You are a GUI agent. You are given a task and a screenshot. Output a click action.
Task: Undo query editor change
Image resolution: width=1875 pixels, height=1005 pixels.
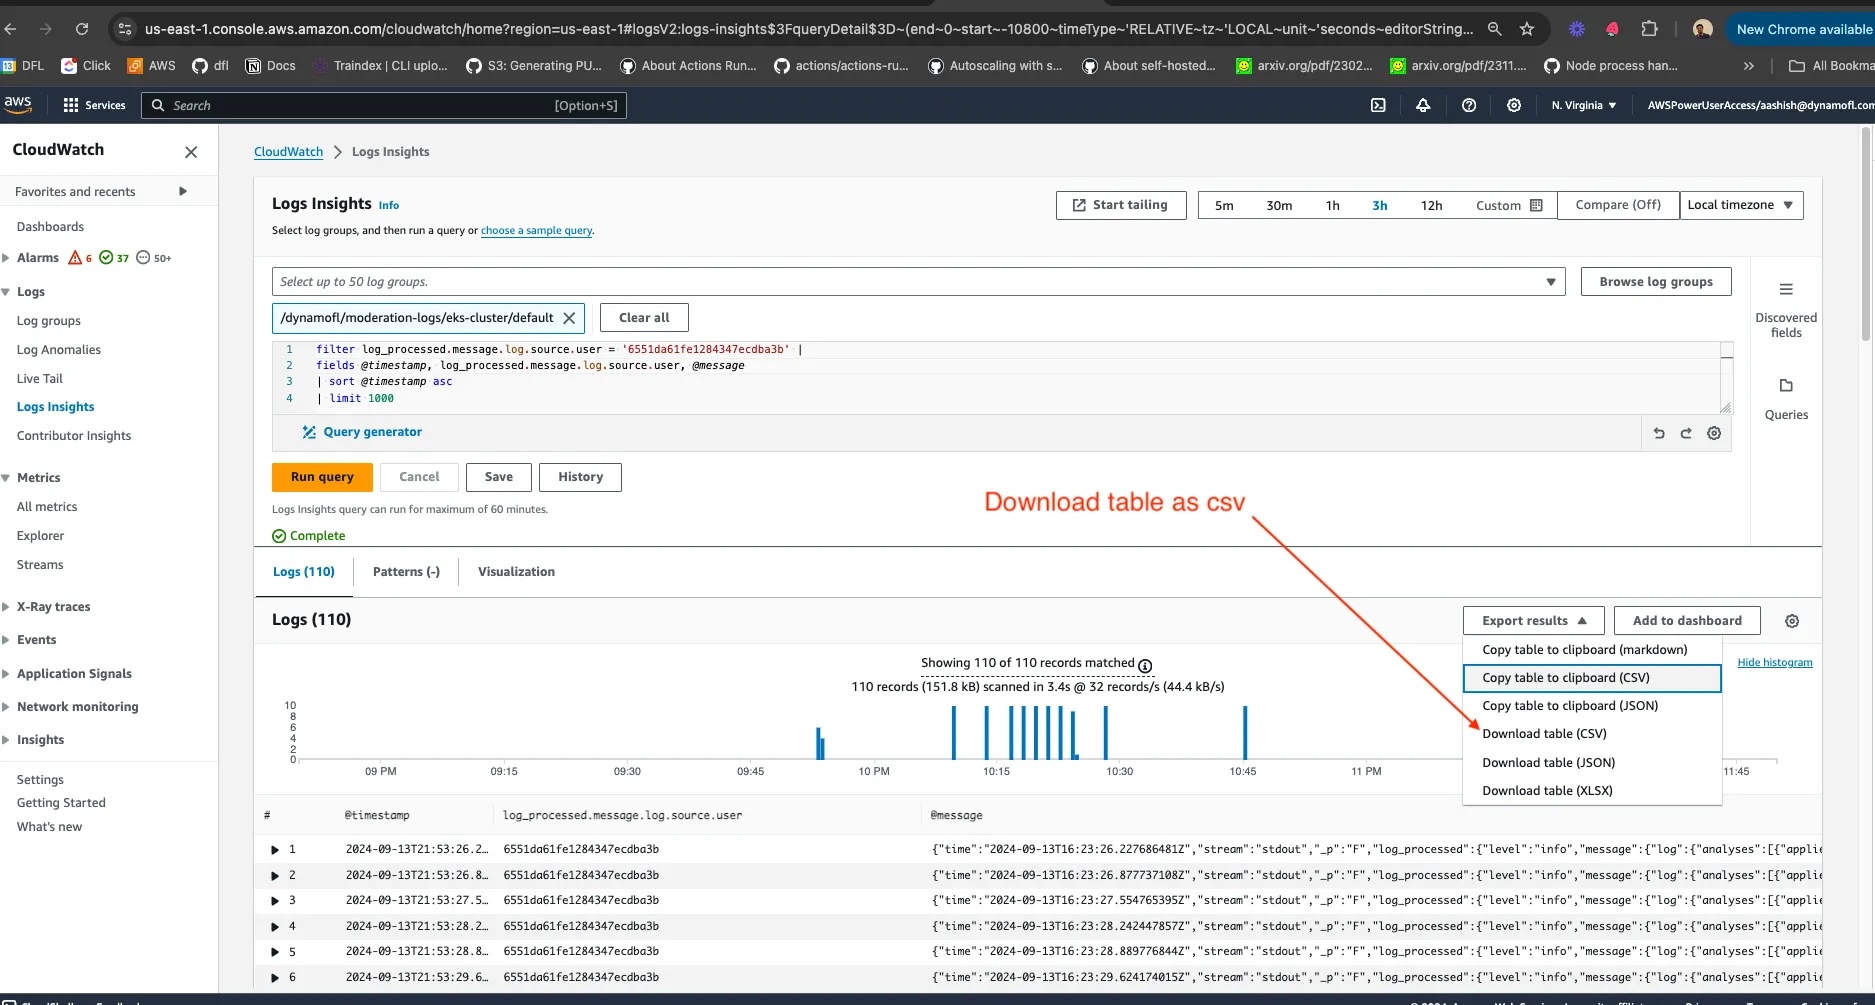click(1659, 433)
